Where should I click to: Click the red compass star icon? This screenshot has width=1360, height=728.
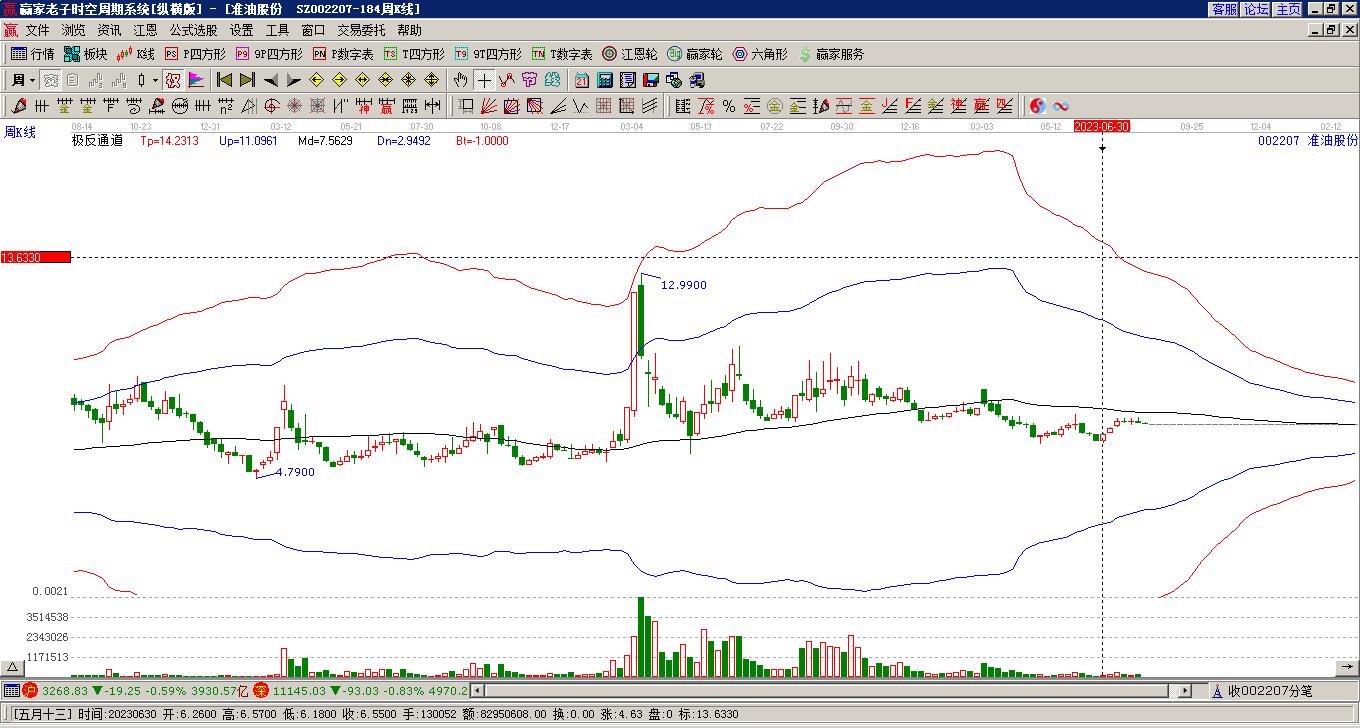click(295, 106)
